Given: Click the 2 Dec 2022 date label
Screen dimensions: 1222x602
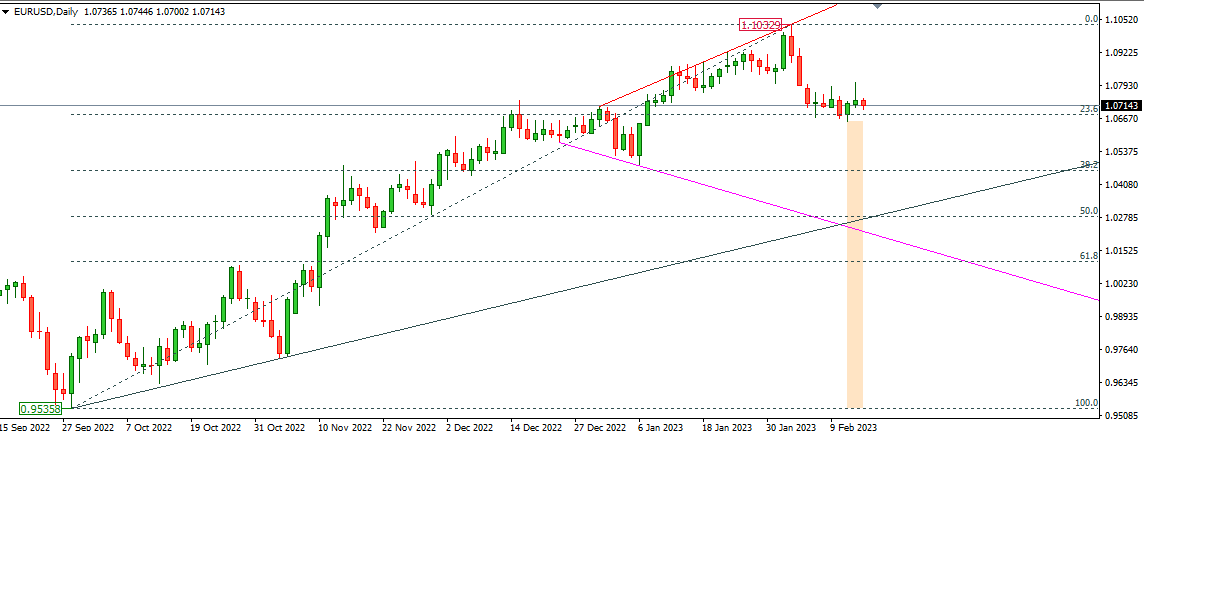Looking at the screenshot, I should pyautogui.click(x=470, y=427).
